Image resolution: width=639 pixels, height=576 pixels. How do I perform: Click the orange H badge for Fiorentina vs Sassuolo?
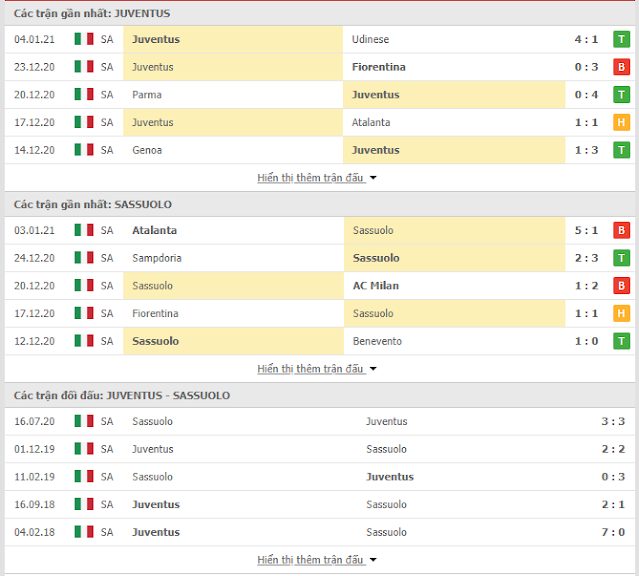(x=621, y=314)
